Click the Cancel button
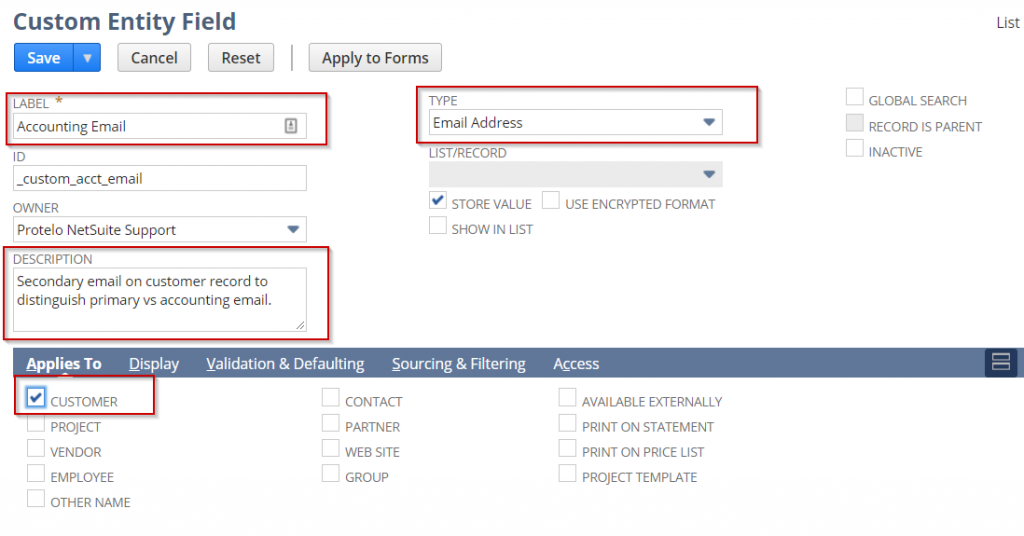 click(x=154, y=58)
